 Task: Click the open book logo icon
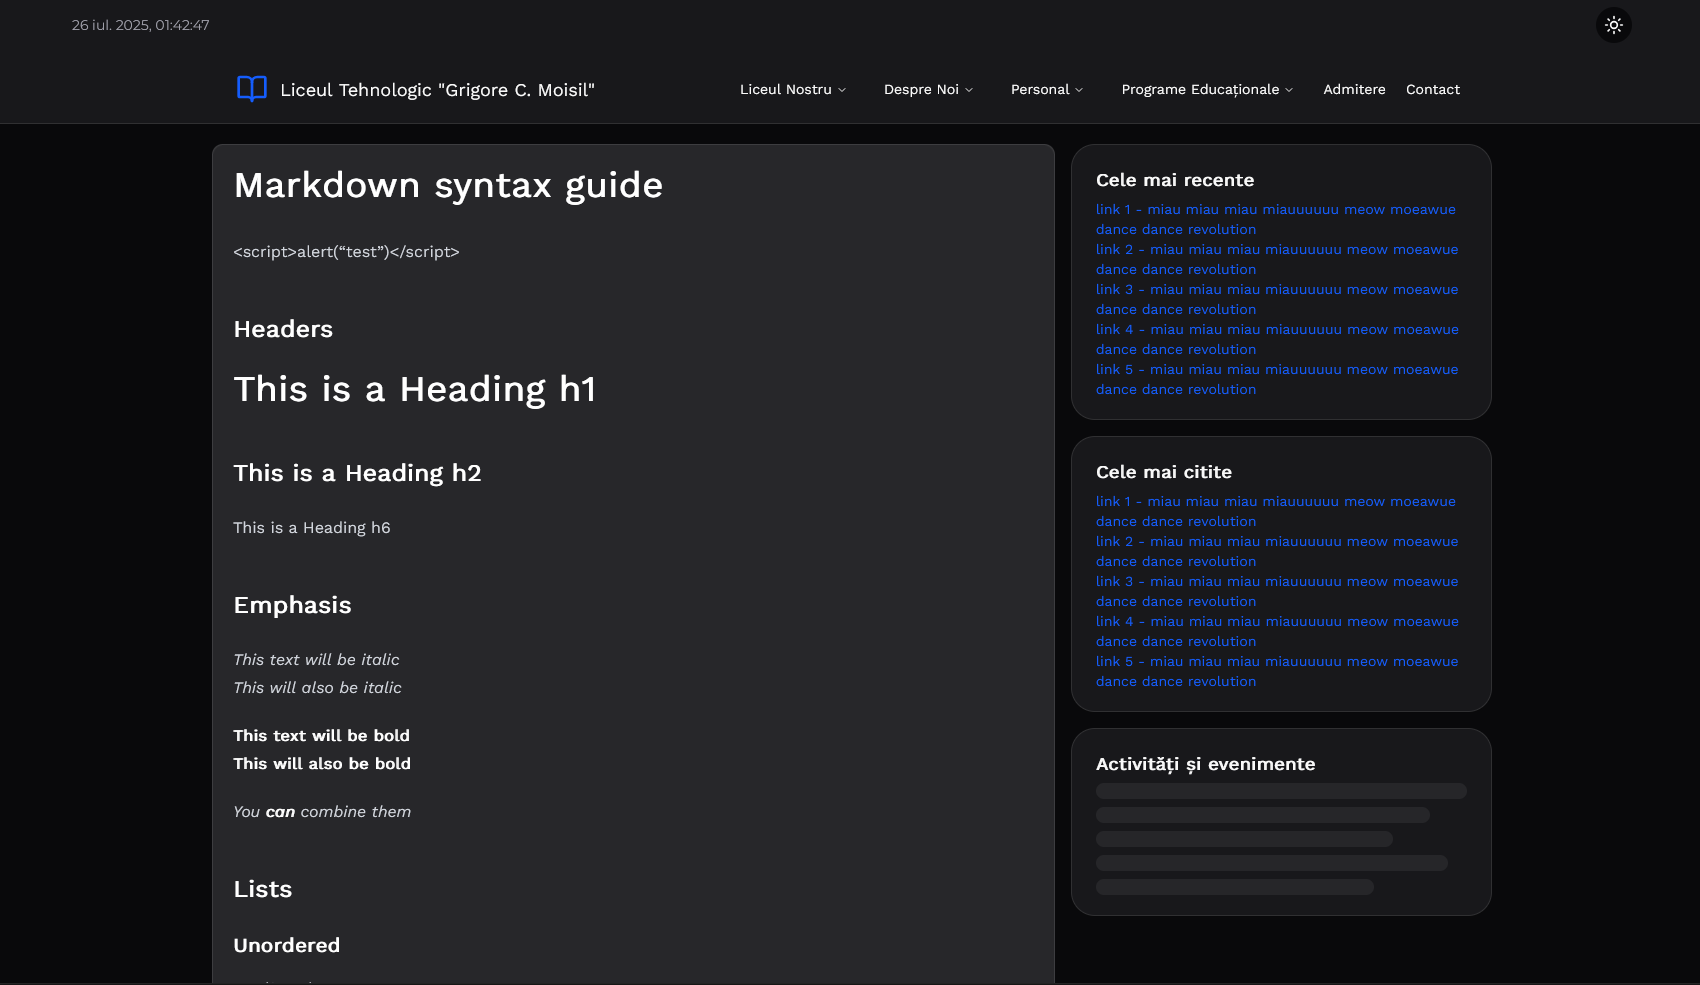pyautogui.click(x=252, y=89)
